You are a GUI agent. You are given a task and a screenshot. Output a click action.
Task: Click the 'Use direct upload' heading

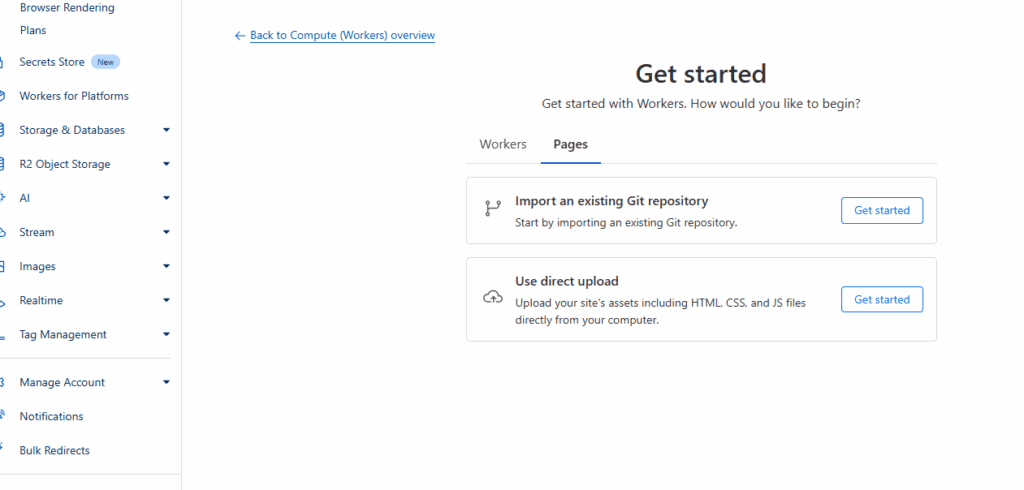[x=567, y=281]
